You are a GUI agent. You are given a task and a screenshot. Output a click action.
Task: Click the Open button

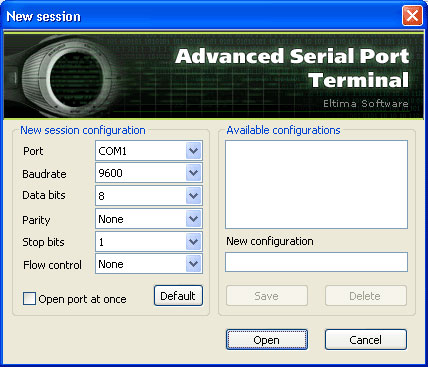tap(267, 340)
